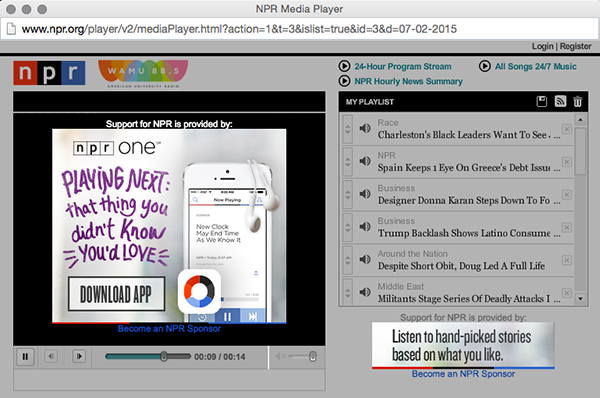Play the NPR Hourly News Summary icon
This screenshot has height=398, width=600.
tap(344, 81)
